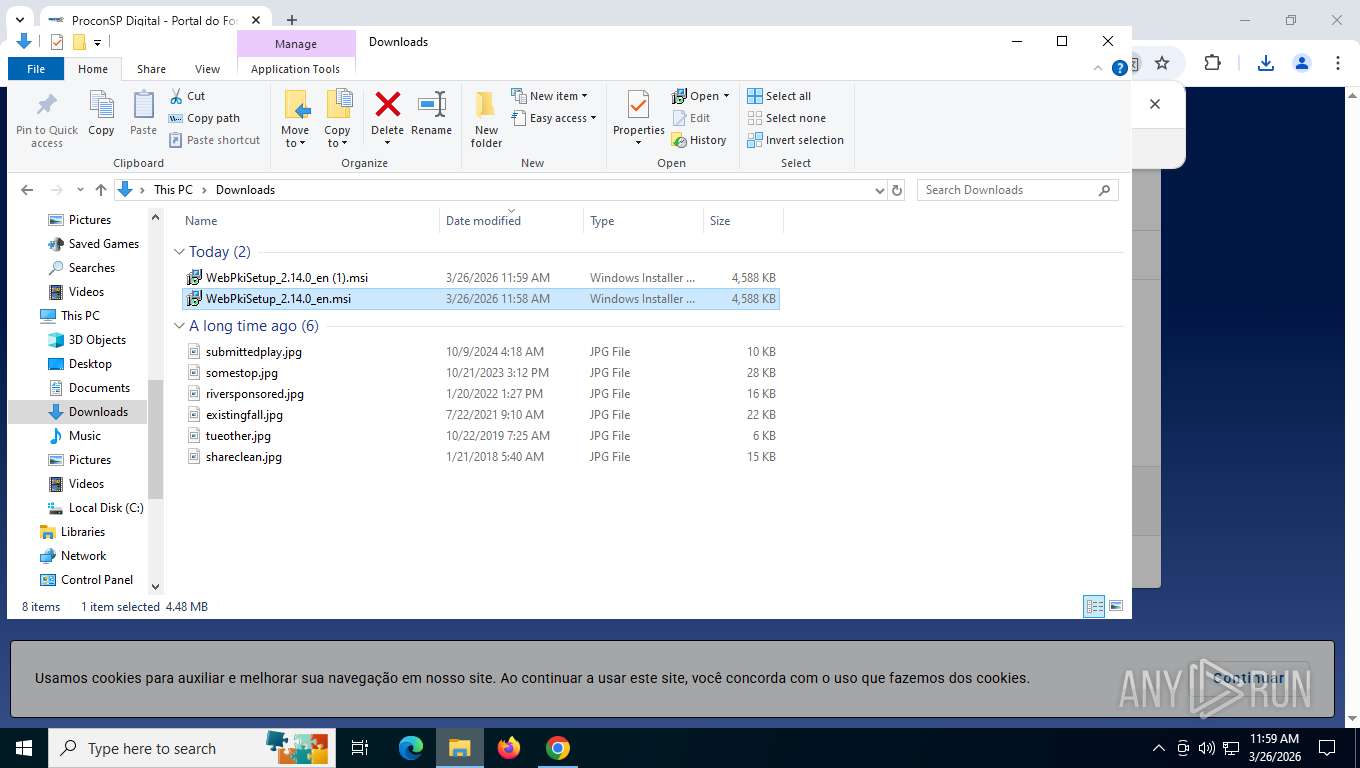Click This PC in the address breadcrumb

click(173, 190)
